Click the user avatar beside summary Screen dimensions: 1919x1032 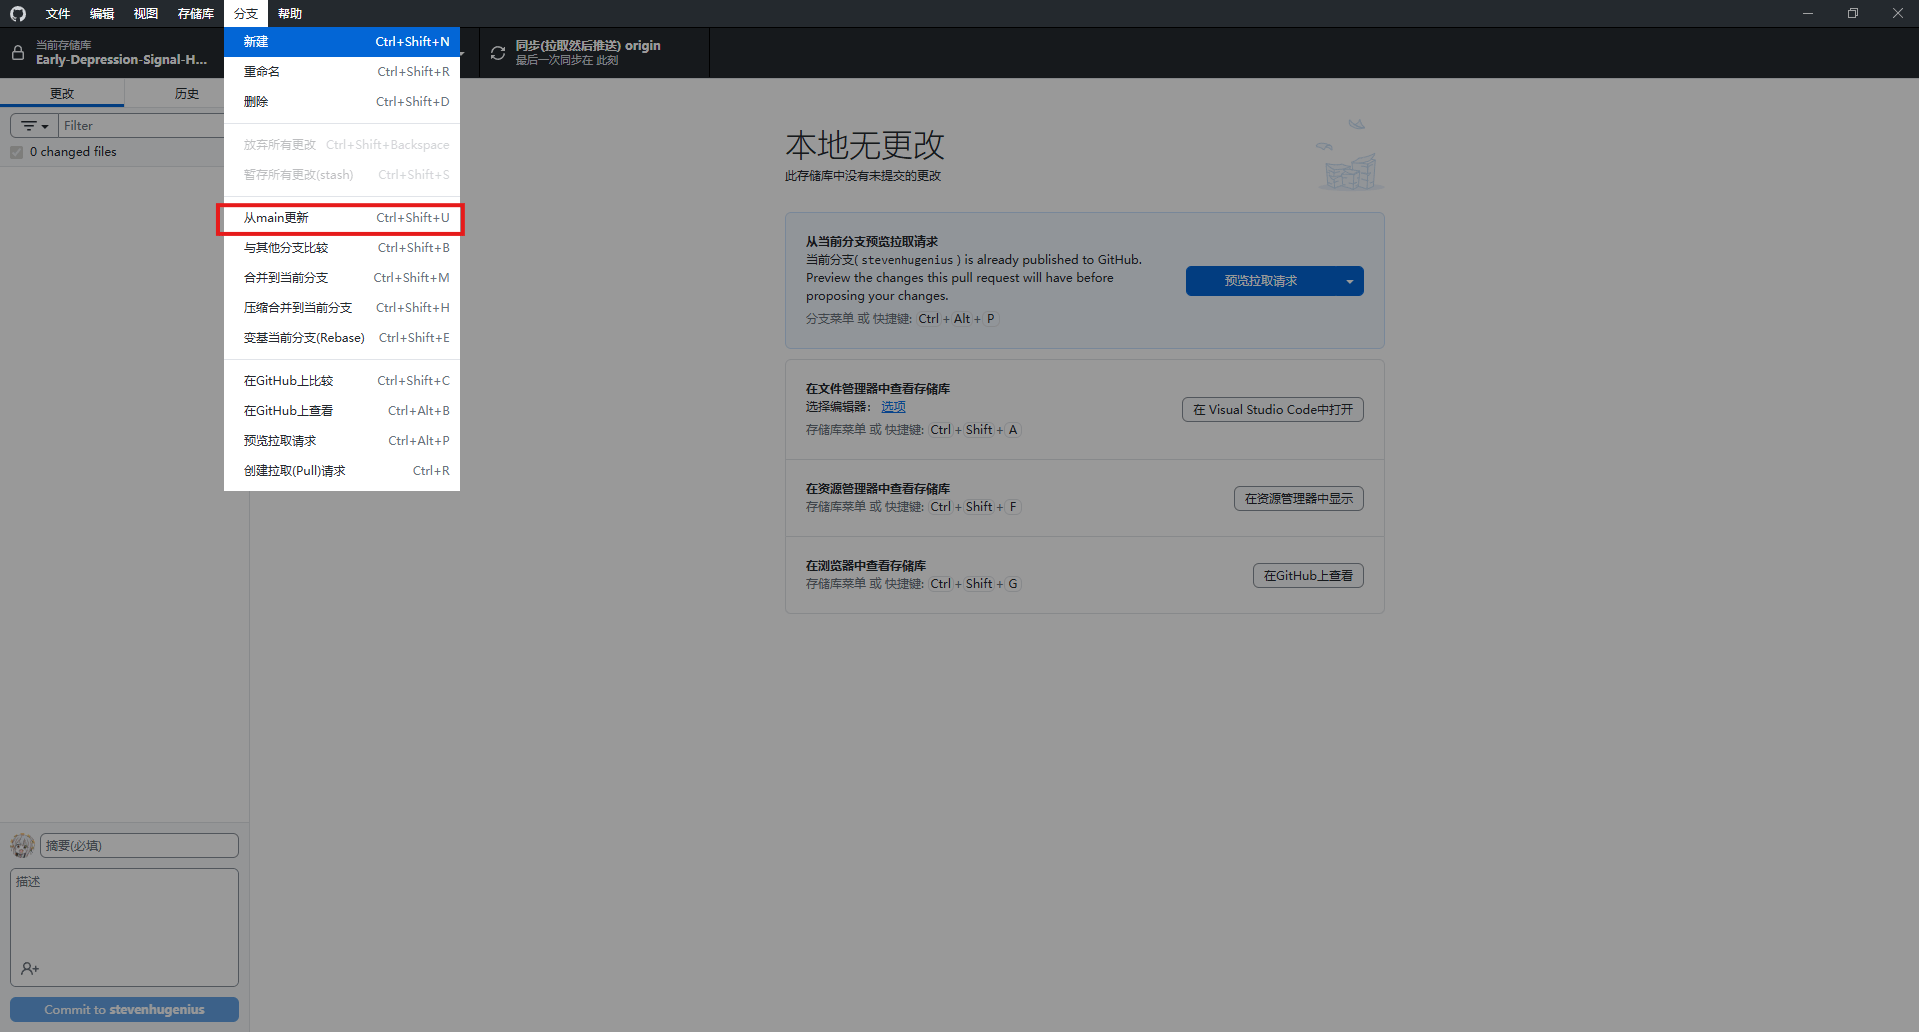(x=22, y=846)
